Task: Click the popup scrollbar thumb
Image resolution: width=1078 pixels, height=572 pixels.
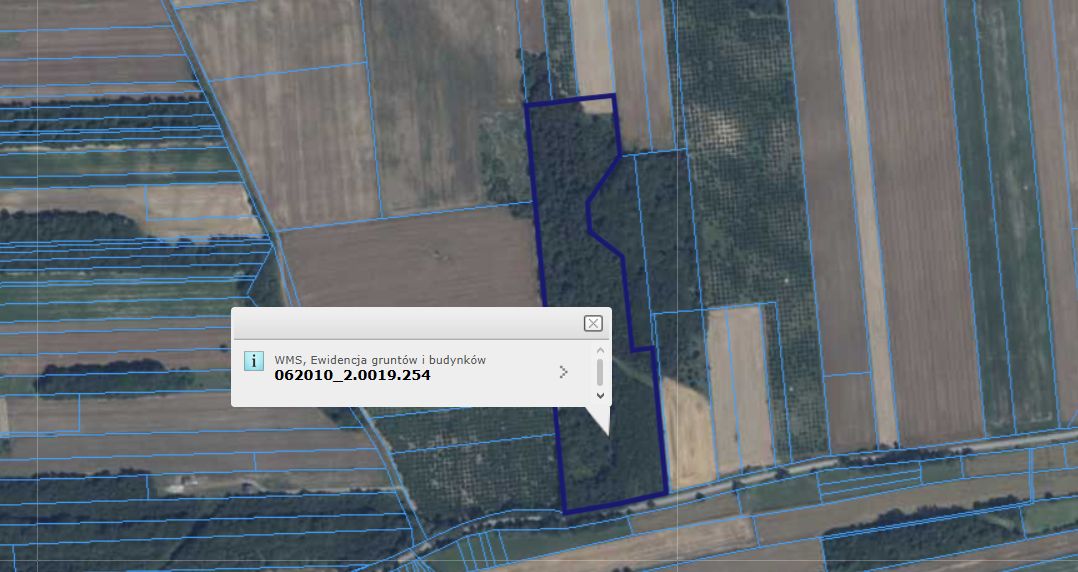Action: [x=600, y=372]
